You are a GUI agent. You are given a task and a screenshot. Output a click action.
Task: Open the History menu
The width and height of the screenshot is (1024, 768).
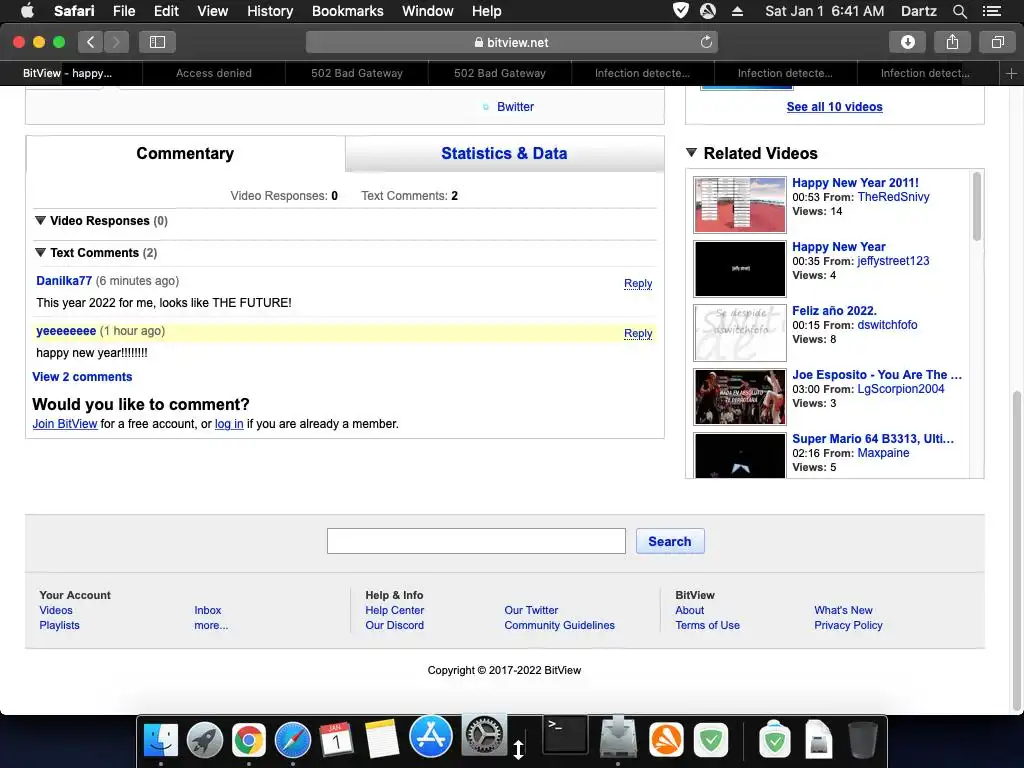point(270,11)
